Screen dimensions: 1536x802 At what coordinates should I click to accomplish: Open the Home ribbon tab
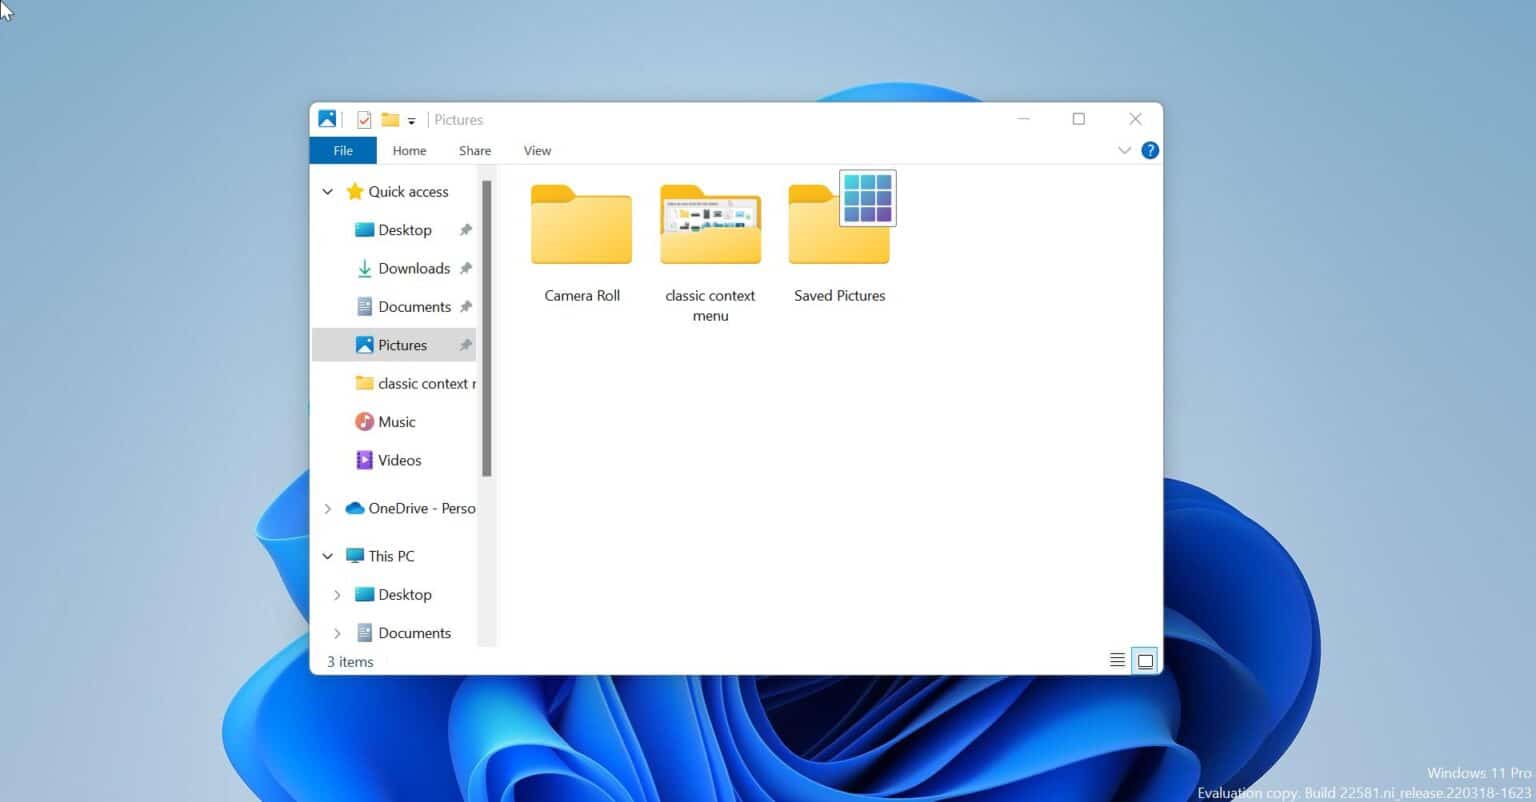409,151
